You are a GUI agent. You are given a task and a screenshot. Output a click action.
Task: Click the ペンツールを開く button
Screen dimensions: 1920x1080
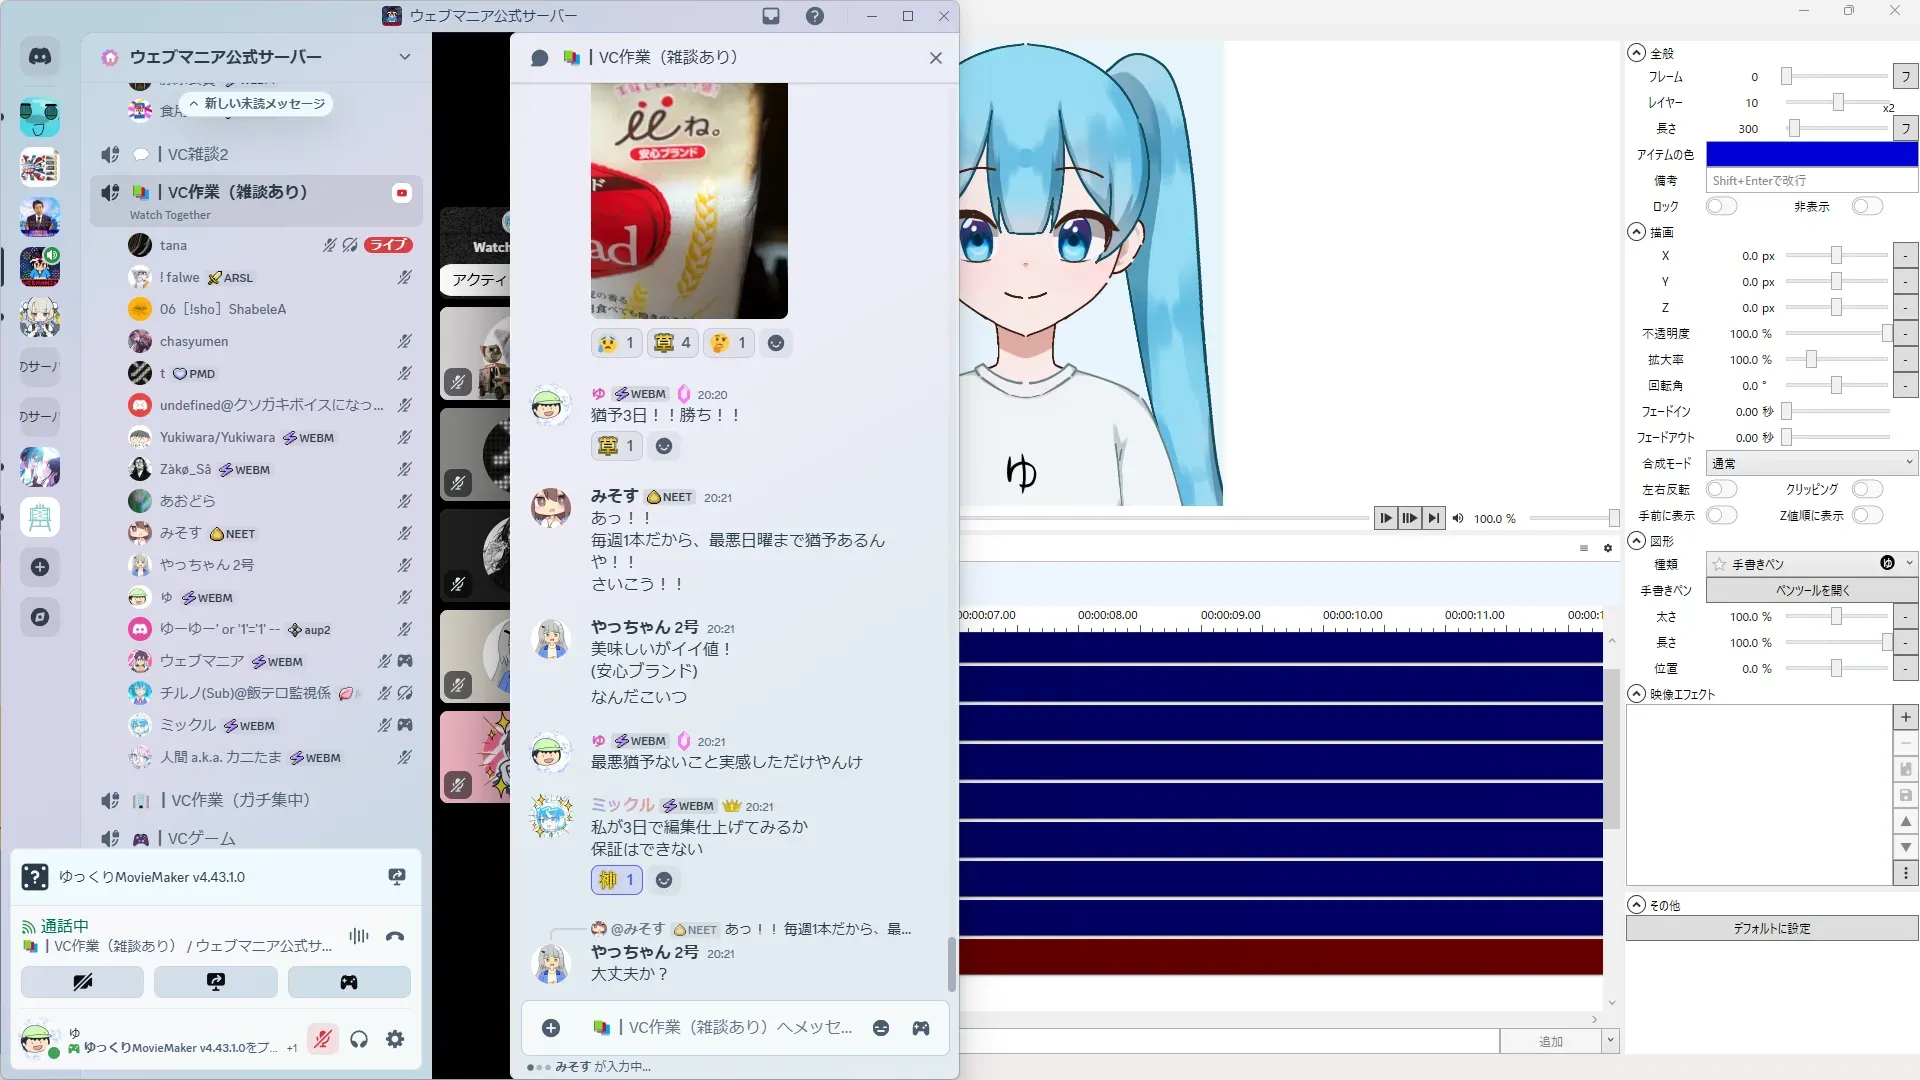[1811, 590]
